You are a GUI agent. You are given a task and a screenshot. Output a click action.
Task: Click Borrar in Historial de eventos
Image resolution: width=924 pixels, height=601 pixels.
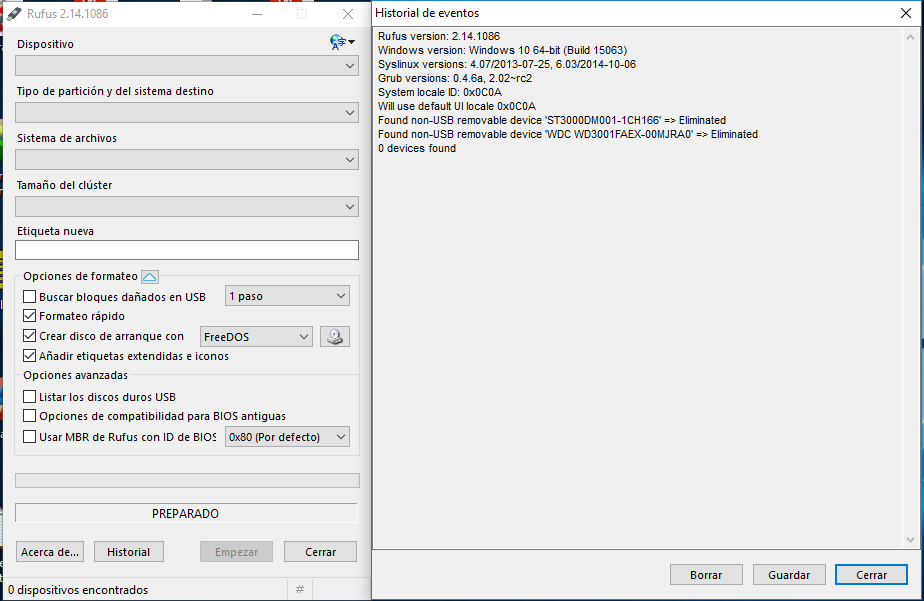(706, 574)
